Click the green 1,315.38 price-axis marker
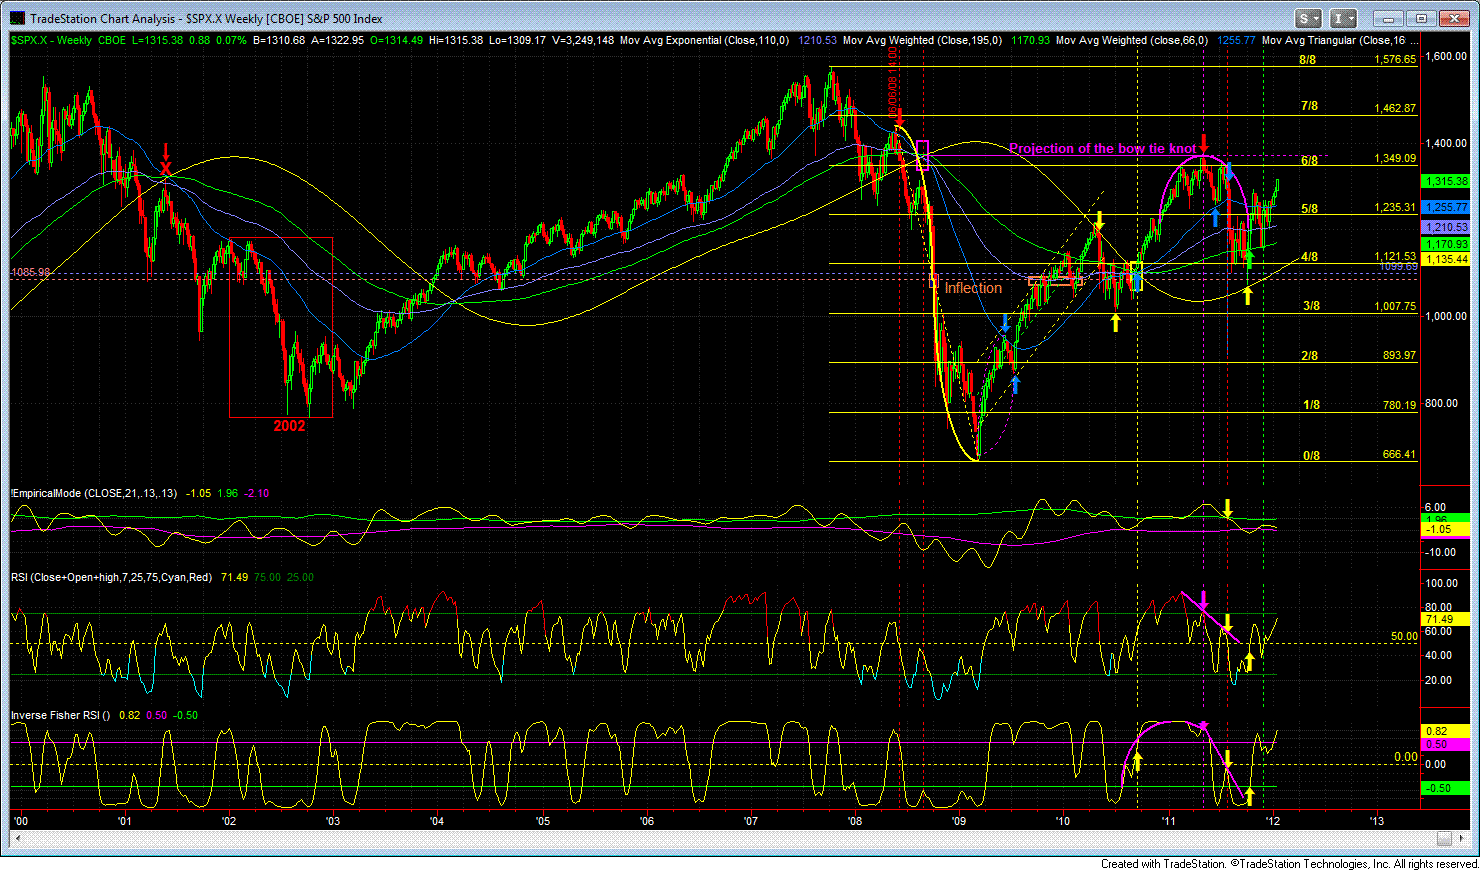Viewport: 1480px width, 870px height. 1445,181
